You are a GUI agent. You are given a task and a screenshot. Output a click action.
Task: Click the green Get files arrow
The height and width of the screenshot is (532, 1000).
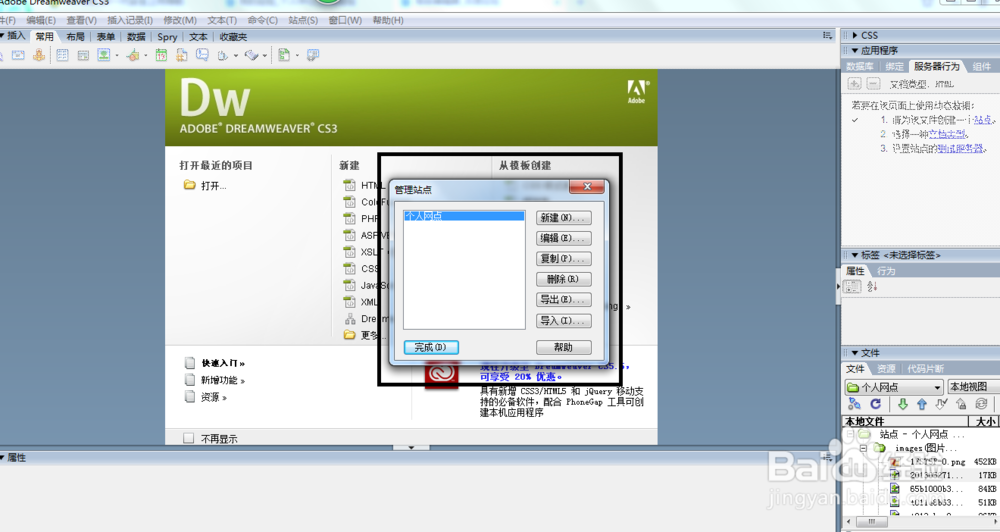(x=902, y=404)
